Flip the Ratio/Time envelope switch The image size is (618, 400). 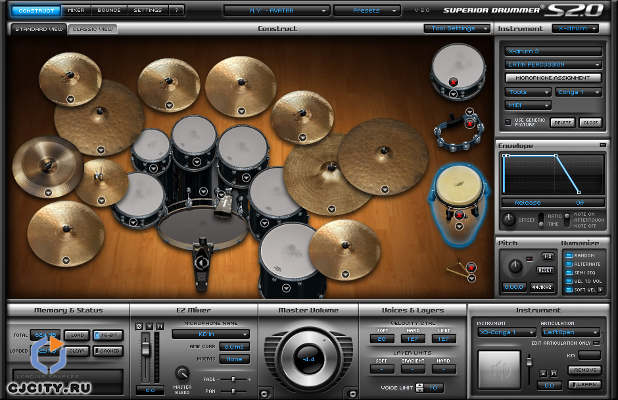pos(541,220)
